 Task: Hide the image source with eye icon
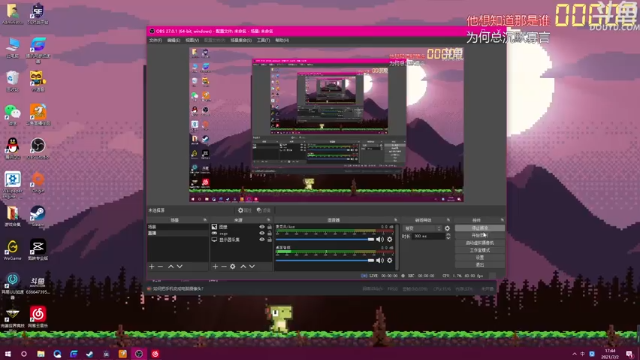tap(262, 227)
